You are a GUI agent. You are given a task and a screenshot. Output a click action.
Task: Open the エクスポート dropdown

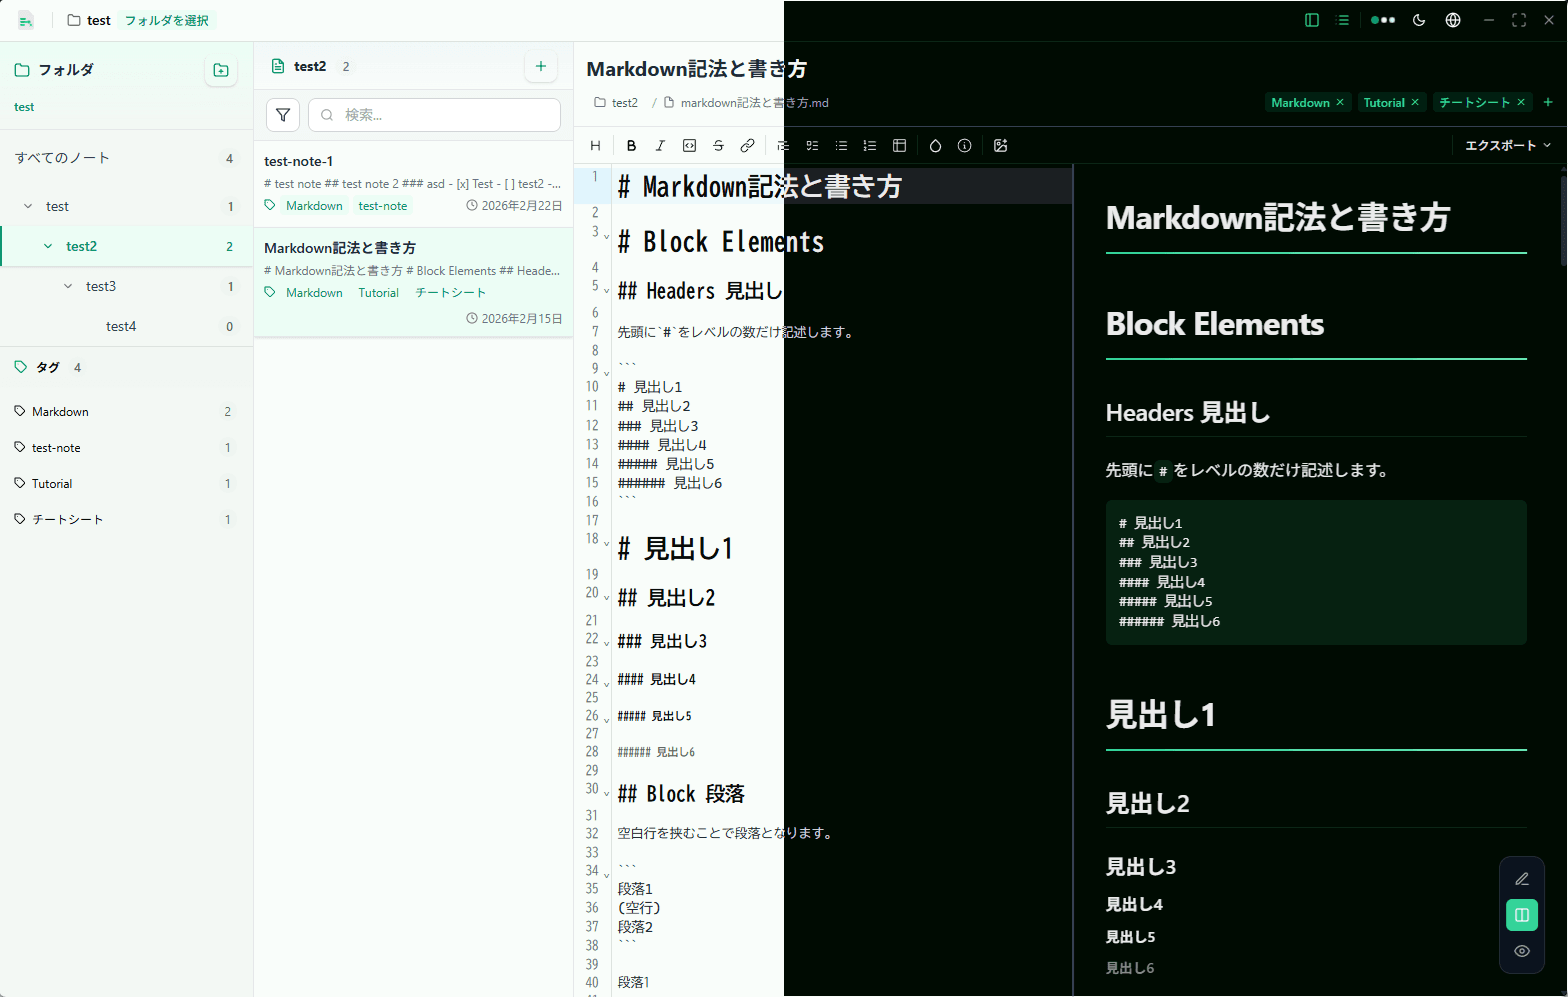[x=1507, y=146]
